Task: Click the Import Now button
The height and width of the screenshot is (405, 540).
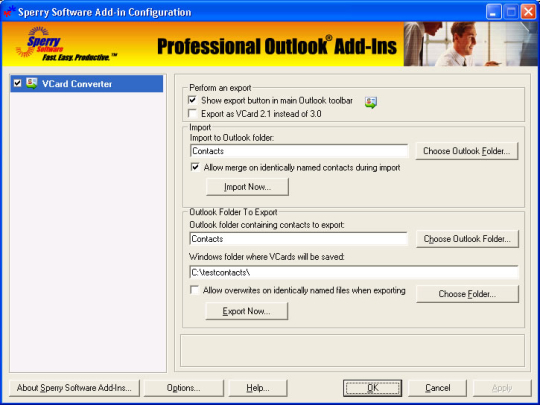Action: tap(247, 187)
